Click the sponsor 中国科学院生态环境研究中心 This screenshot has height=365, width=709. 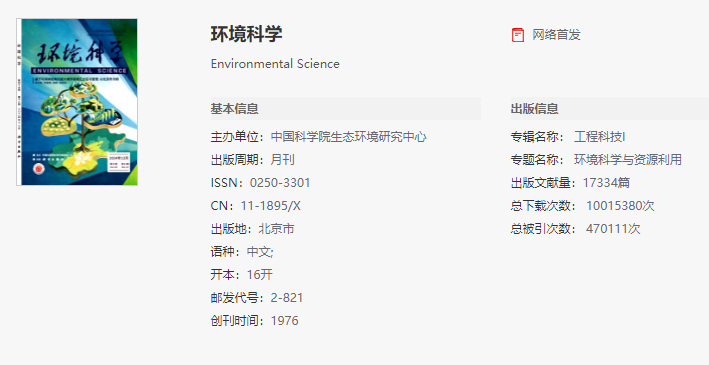click(349, 137)
